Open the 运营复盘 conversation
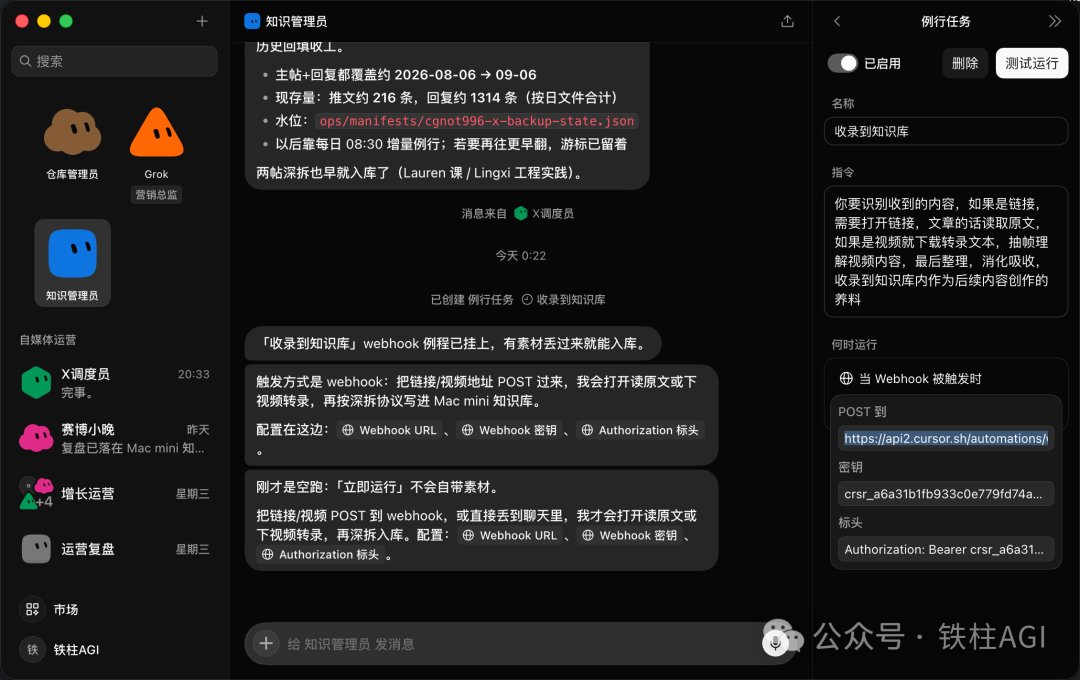Viewport: 1080px width, 680px height. click(114, 549)
